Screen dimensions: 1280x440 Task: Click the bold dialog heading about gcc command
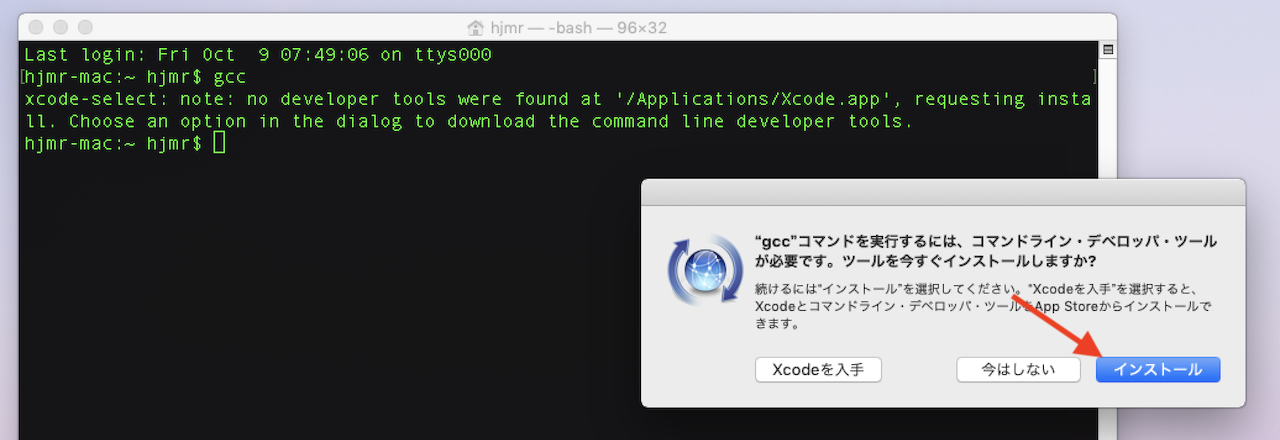(984, 251)
